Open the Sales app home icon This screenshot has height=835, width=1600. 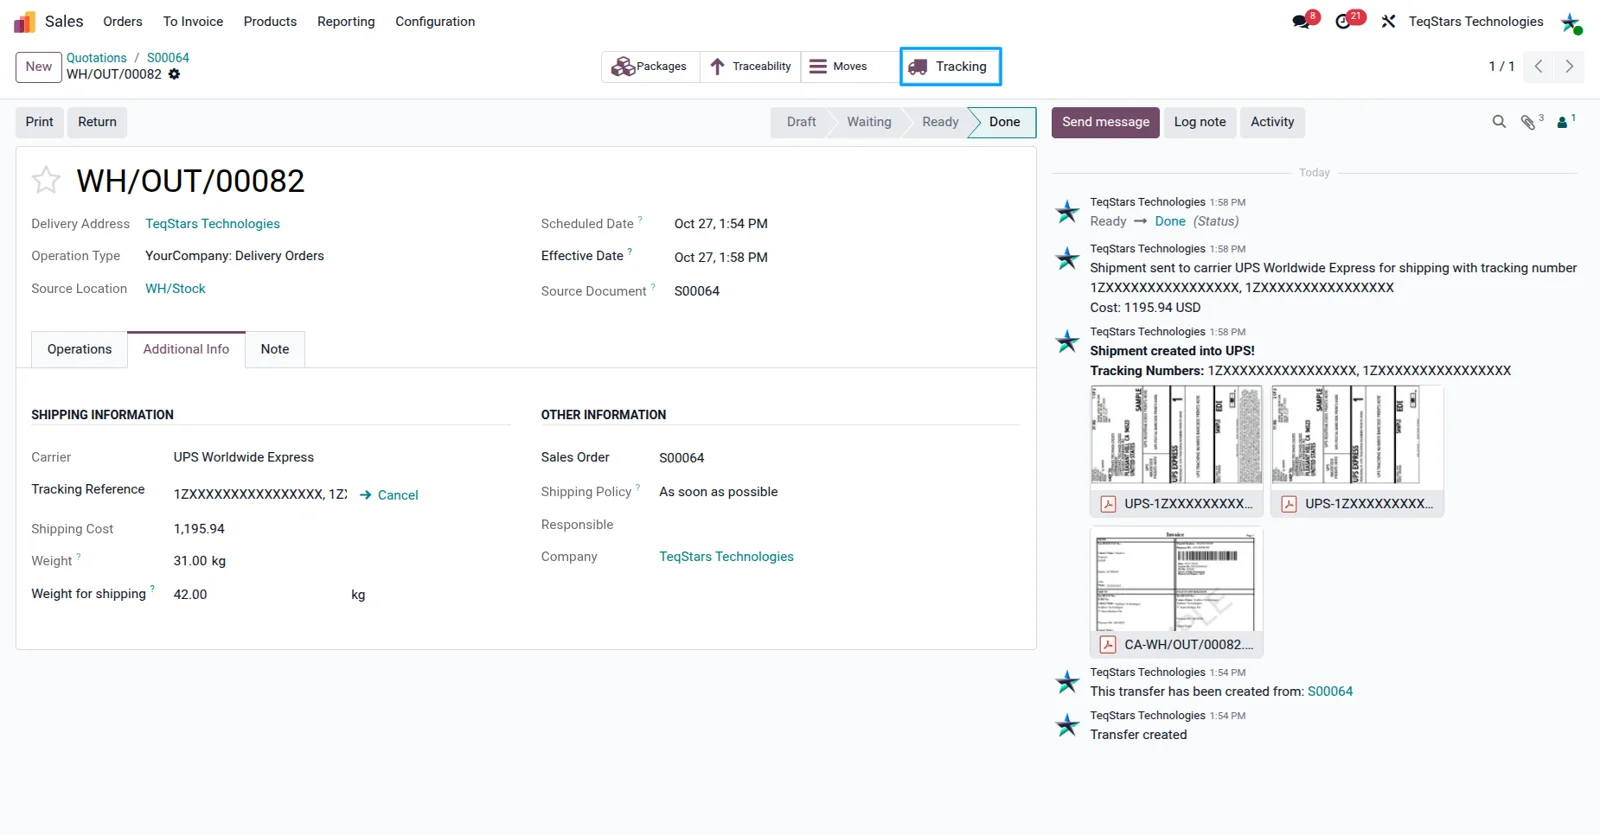click(24, 21)
